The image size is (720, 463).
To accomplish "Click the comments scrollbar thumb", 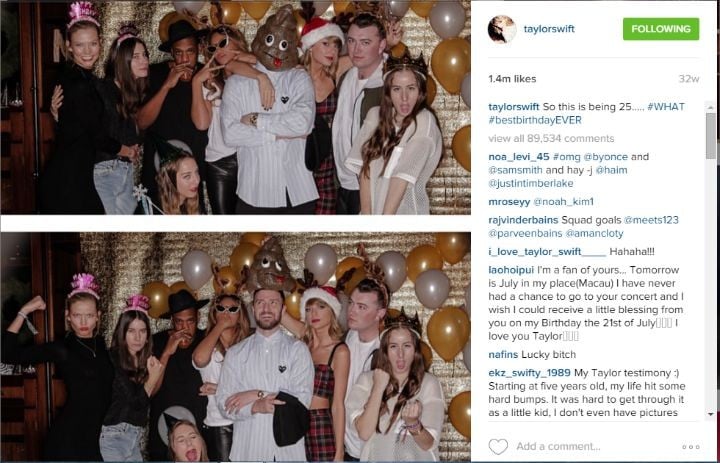I will (711, 136).
